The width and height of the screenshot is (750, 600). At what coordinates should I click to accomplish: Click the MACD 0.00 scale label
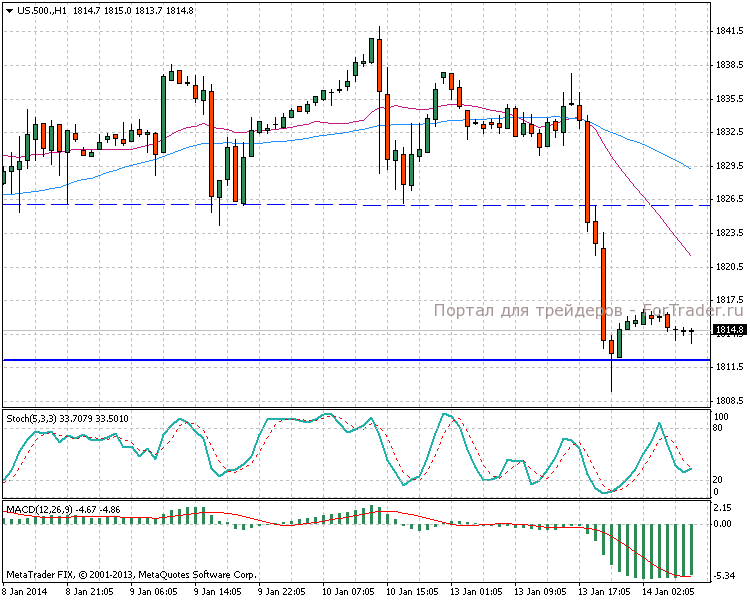tap(724, 523)
